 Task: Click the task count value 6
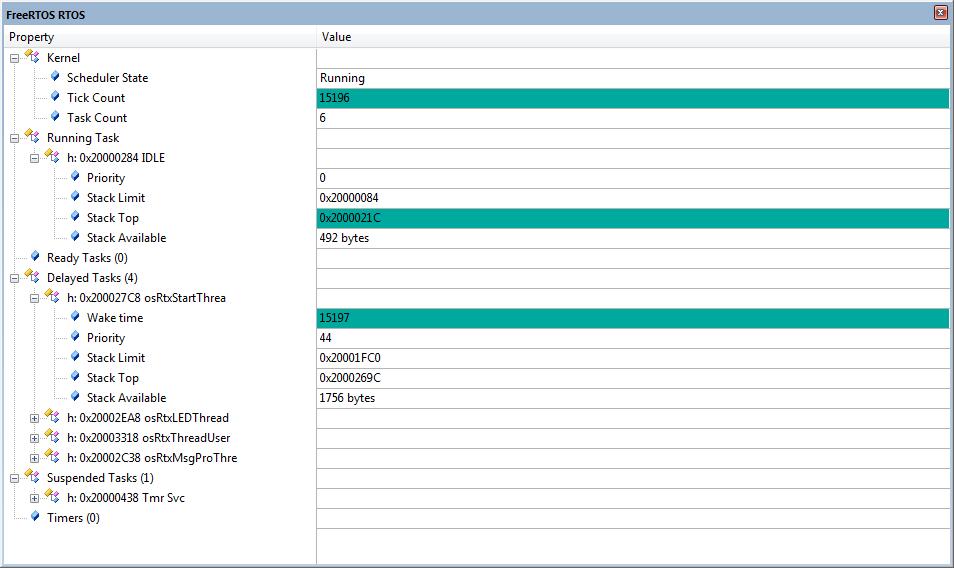click(x=322, y=118)
